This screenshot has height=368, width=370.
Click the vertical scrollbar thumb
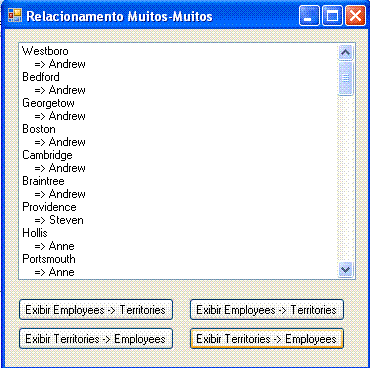coord(345,78)
